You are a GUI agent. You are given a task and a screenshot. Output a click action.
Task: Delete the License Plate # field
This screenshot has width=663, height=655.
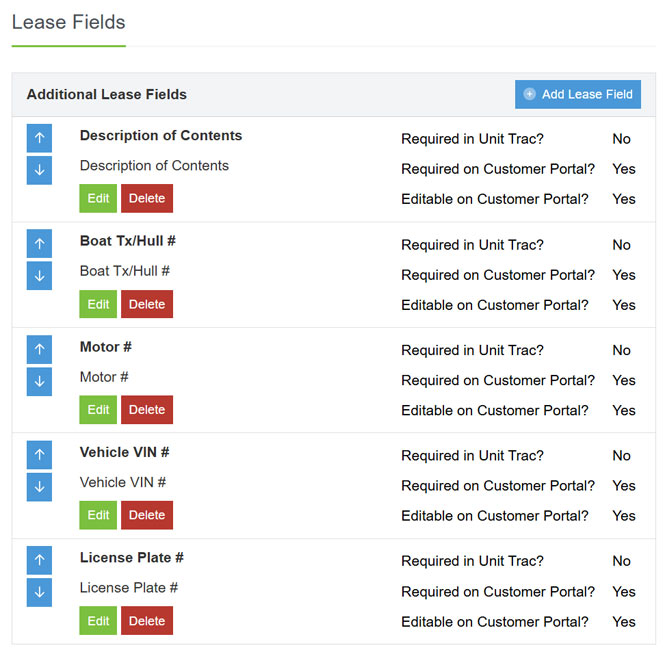(147, 621)
